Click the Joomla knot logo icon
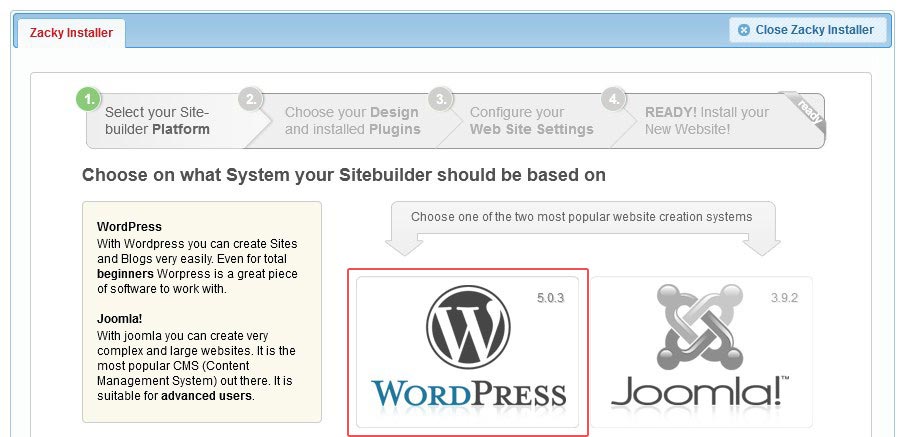903x437 pixels. coord(700,326)
